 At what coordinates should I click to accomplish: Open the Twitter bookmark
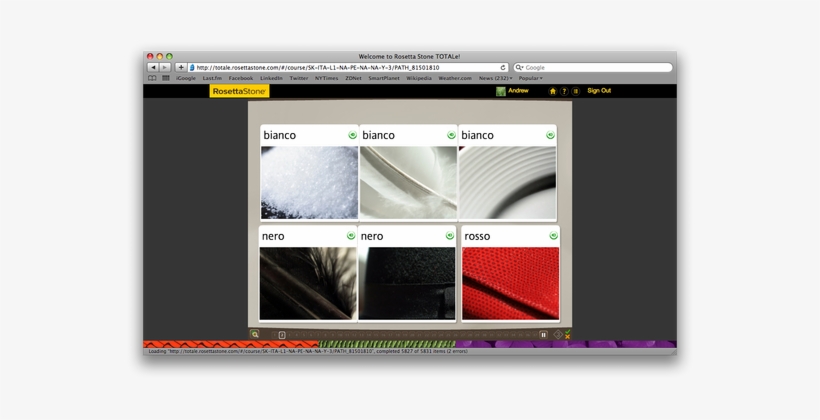[x=299, y=78]
